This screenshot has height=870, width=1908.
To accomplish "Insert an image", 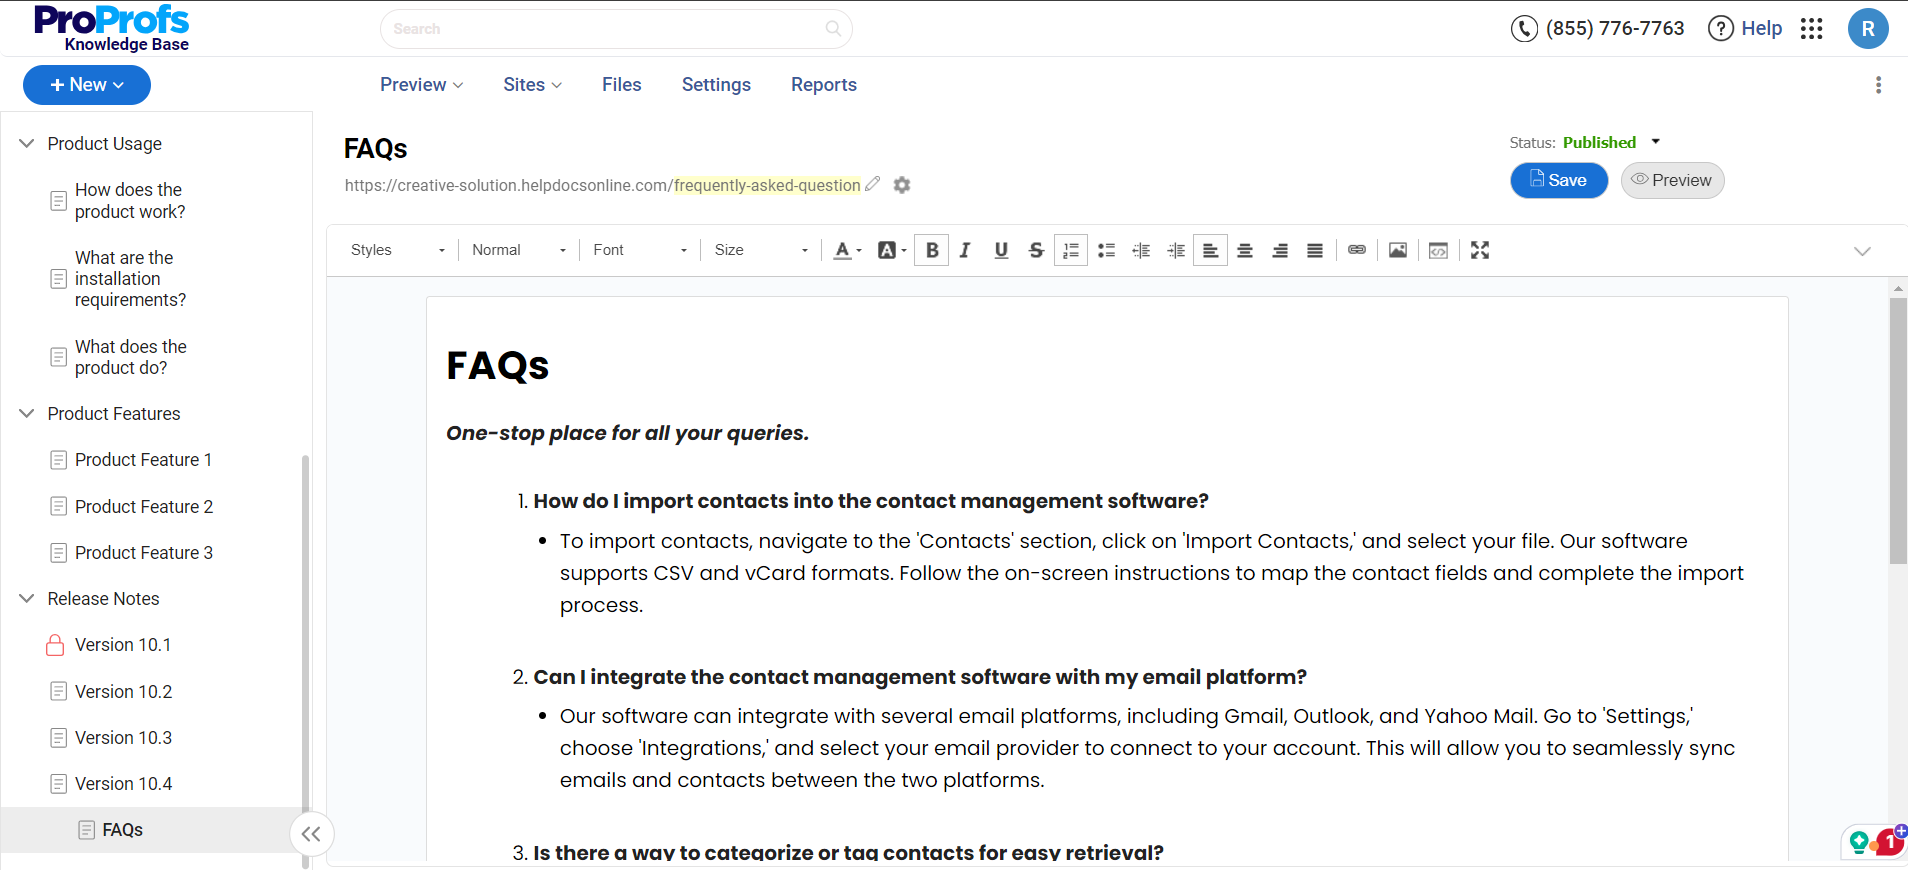I will (1398, 250).
